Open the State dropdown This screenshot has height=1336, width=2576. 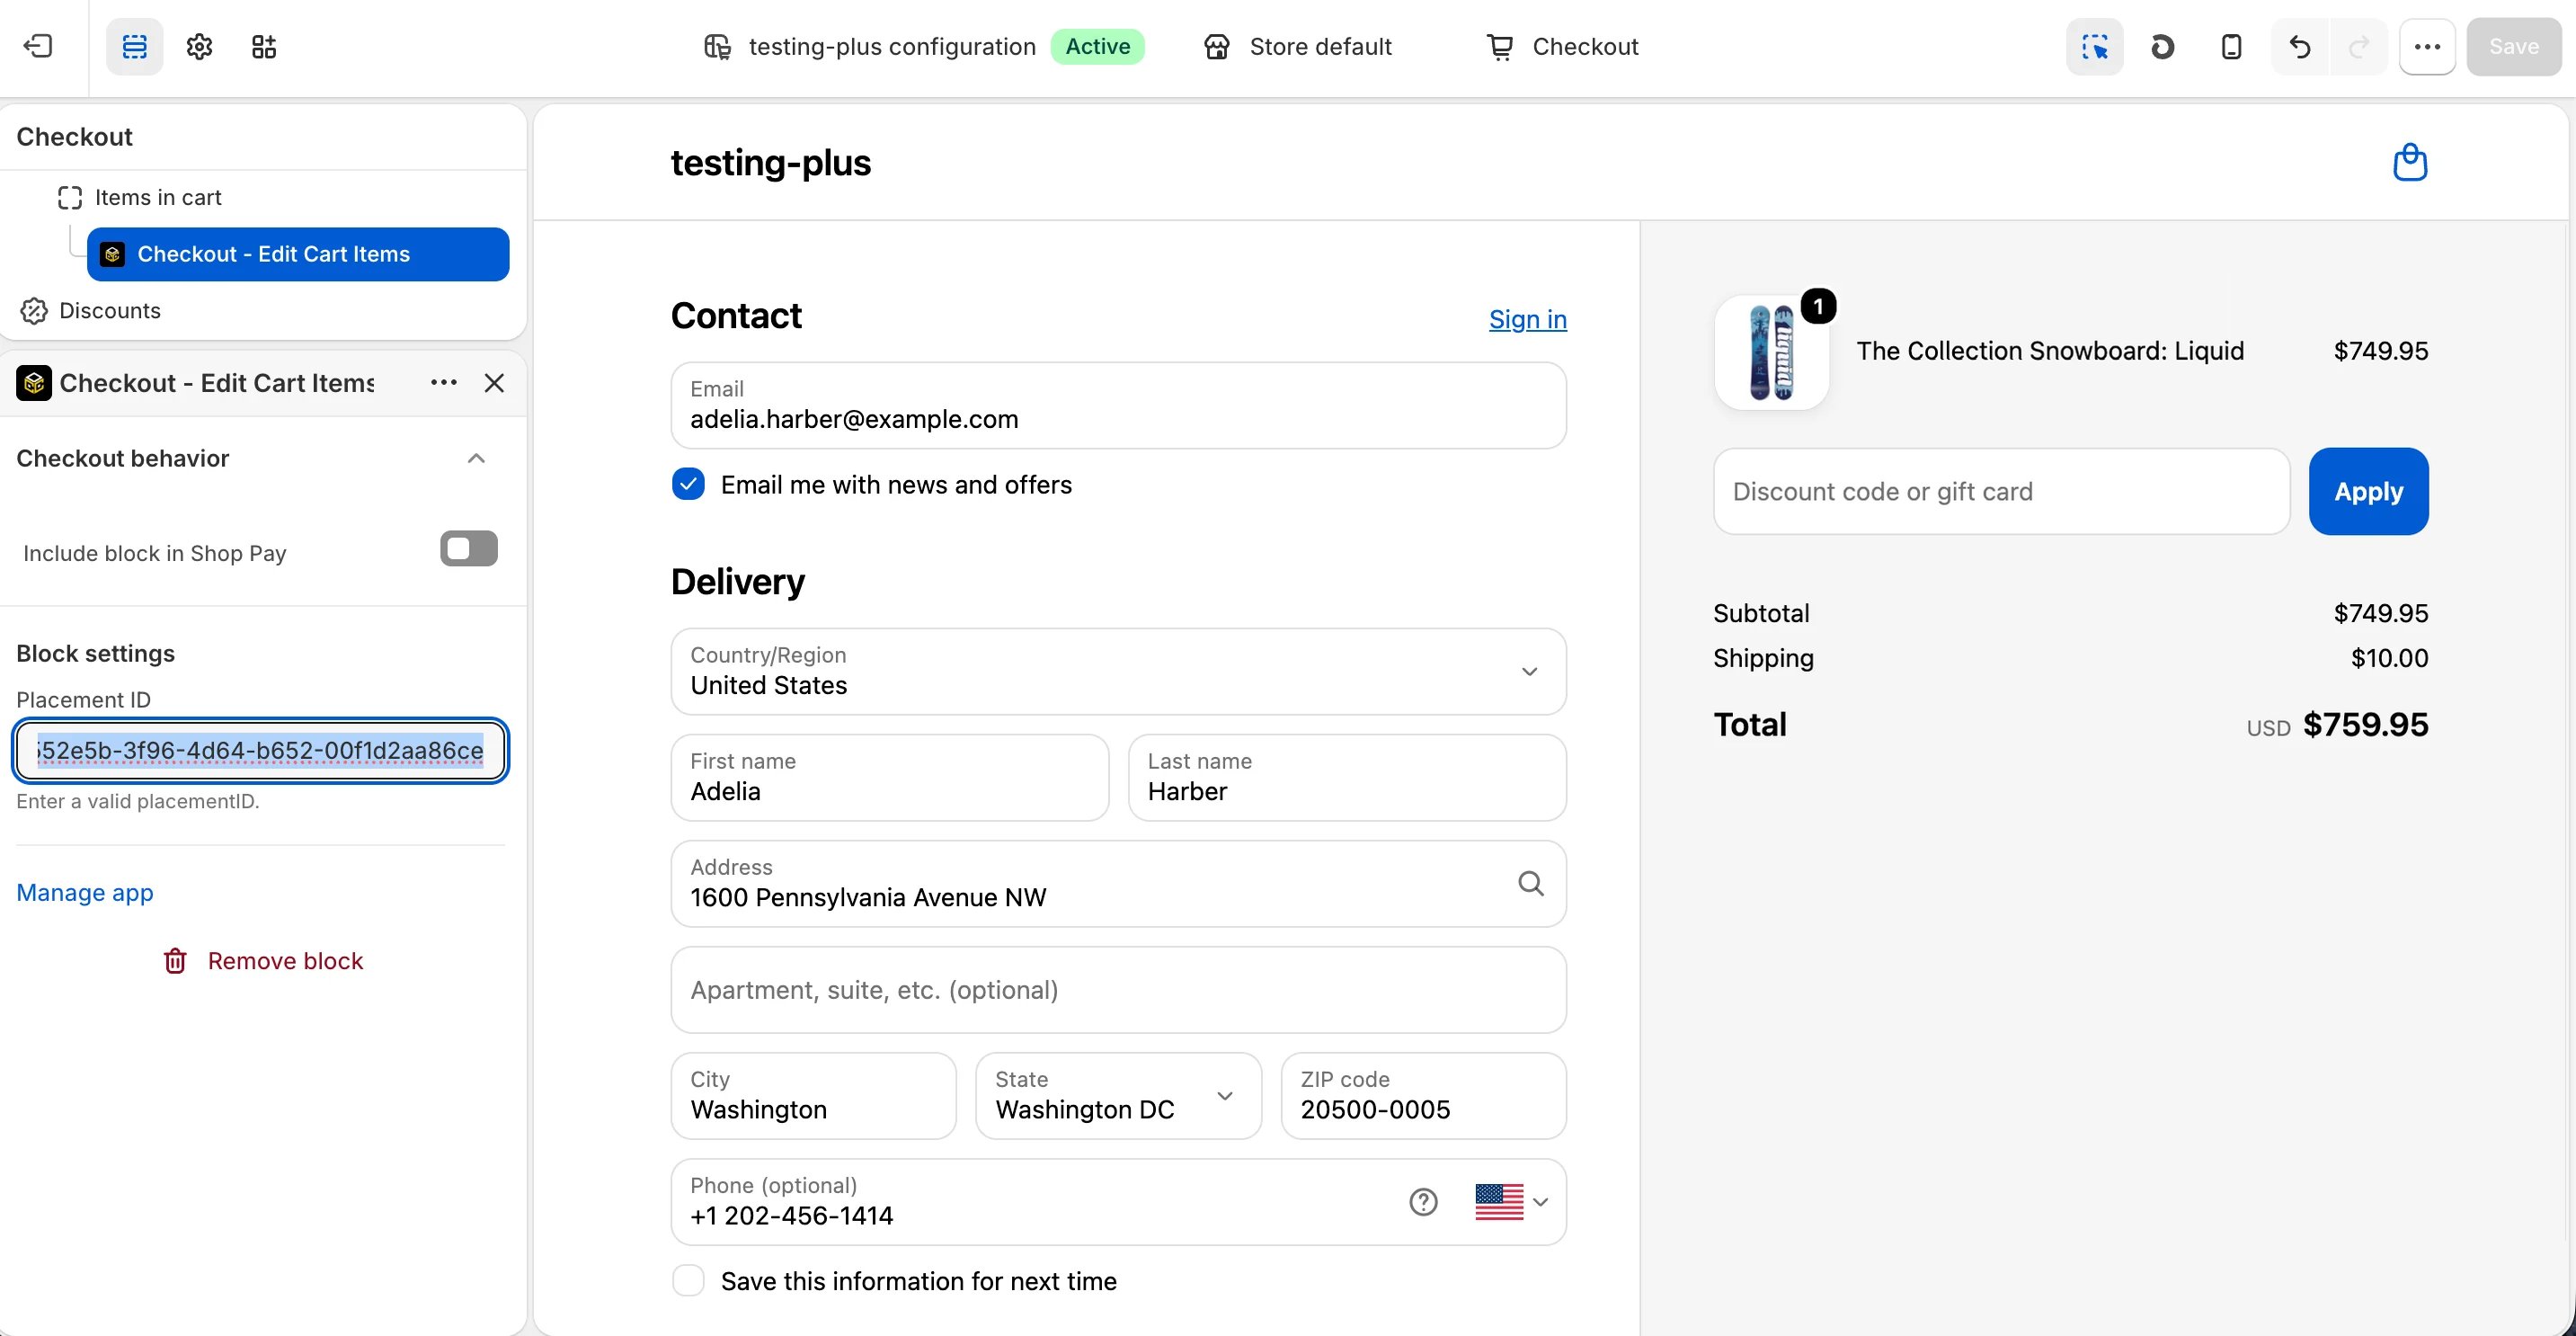(1118, 1095)
